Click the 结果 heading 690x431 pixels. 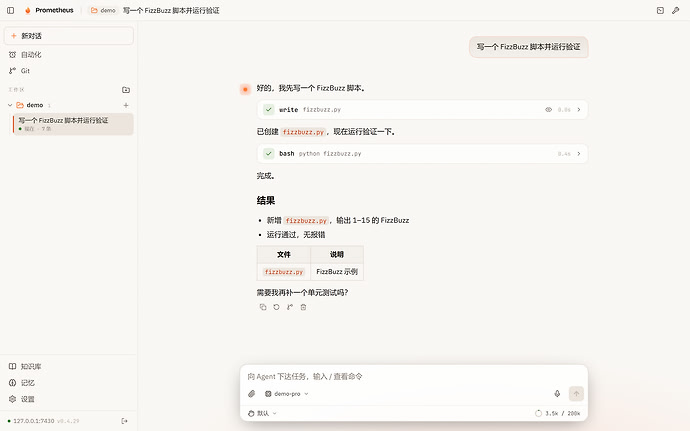click(266, 201)
